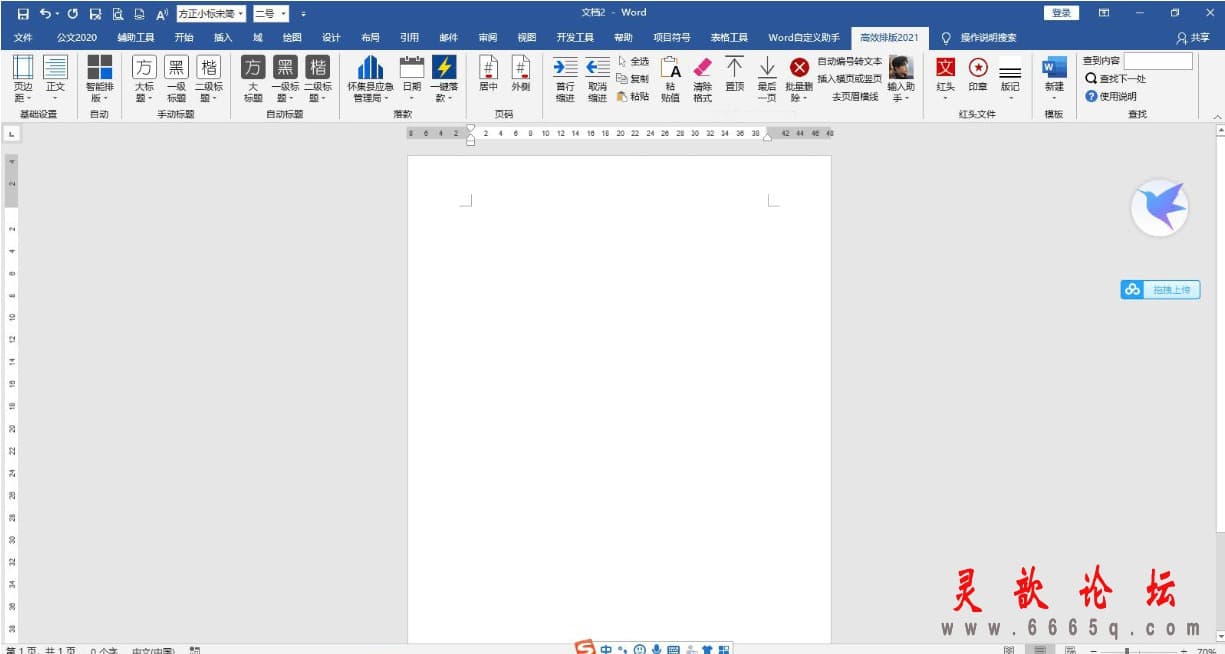Image resolution: width=1225 pixels, height=654 pixels.
Task: Open the 文件 File tab
Action: tap(23, 38)
